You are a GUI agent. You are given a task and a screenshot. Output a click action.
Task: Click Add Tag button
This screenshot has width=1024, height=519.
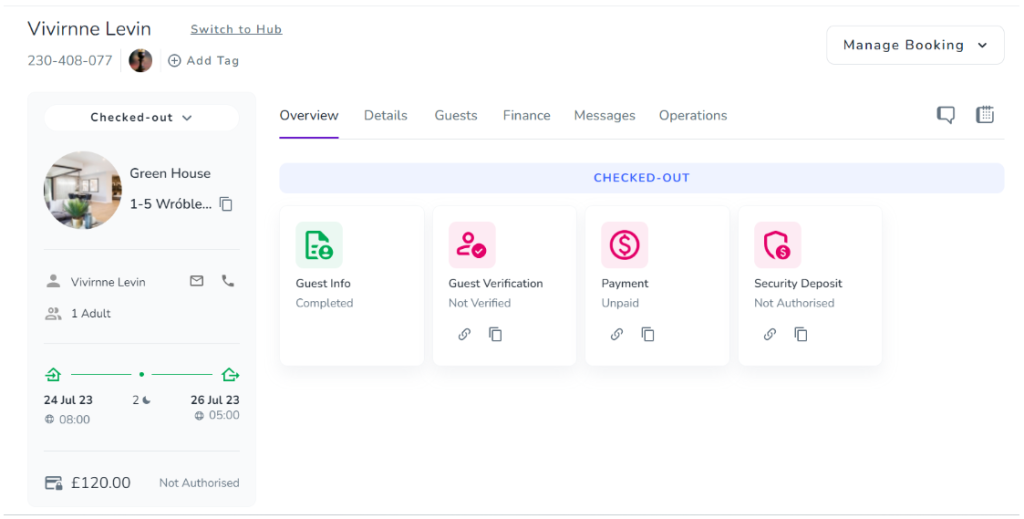204,60
